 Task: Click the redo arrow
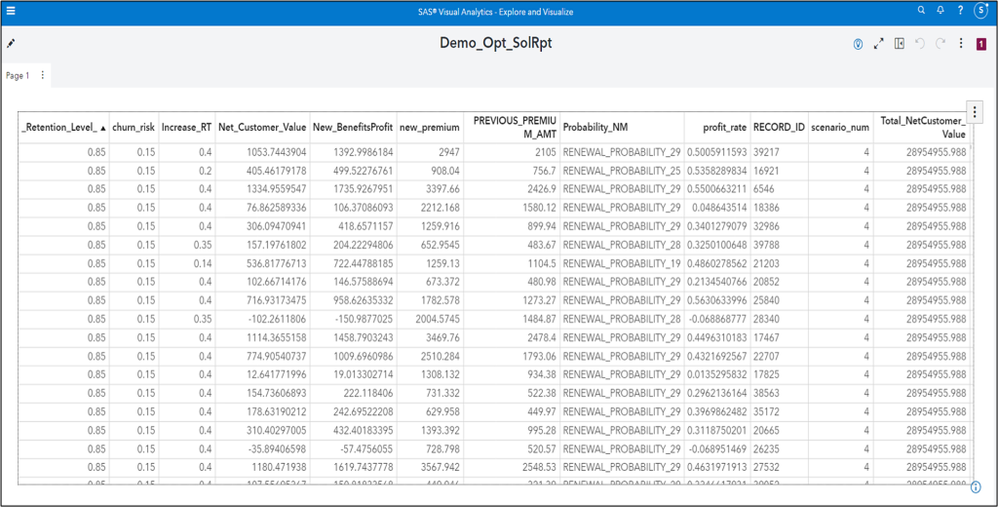939,43
